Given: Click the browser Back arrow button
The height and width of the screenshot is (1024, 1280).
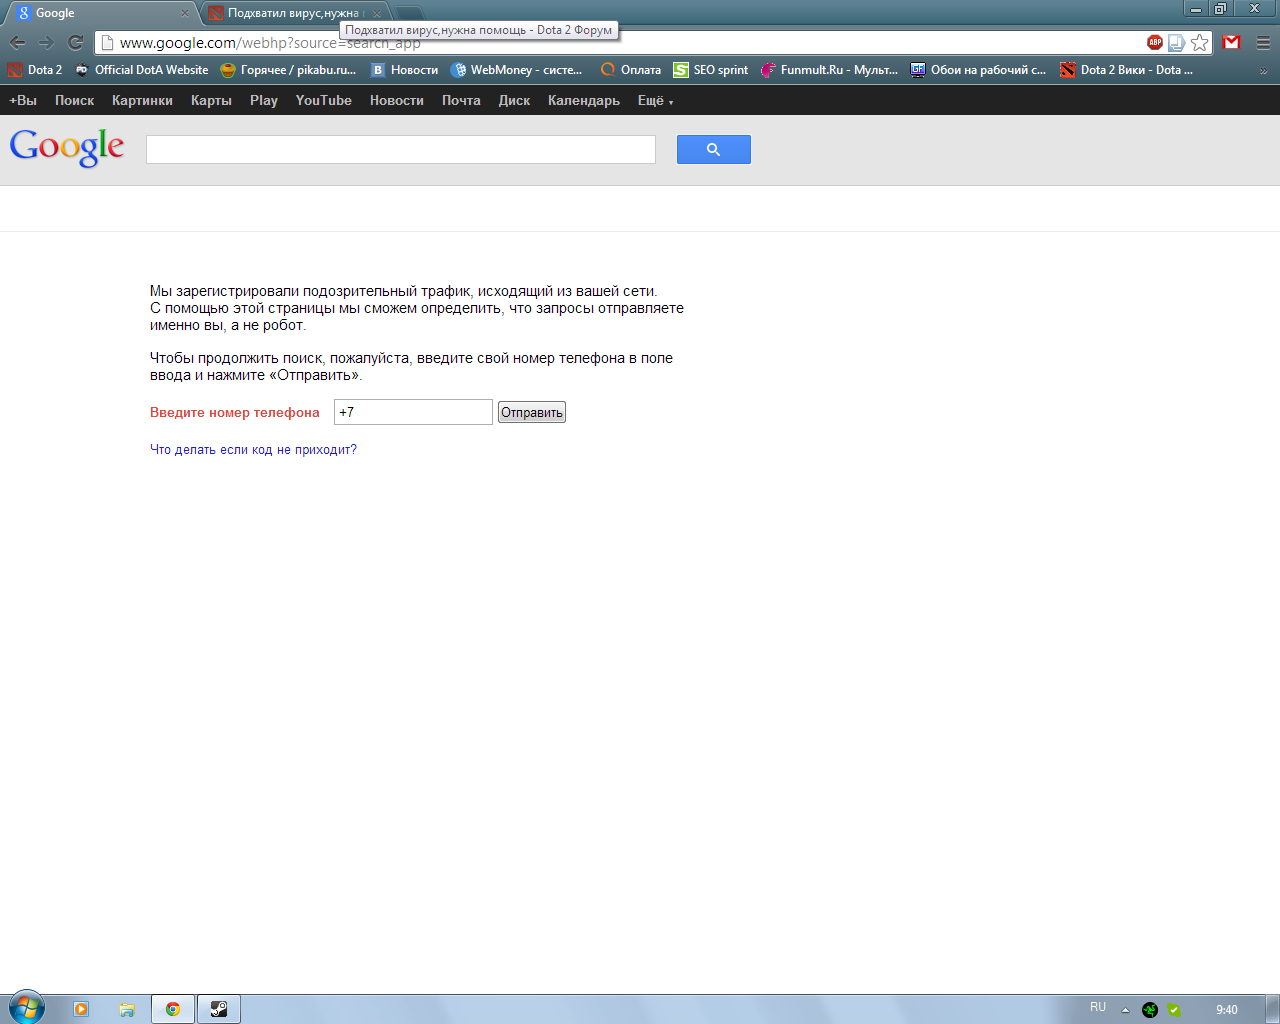Looking at the screenshot, I should pos(17,42).
